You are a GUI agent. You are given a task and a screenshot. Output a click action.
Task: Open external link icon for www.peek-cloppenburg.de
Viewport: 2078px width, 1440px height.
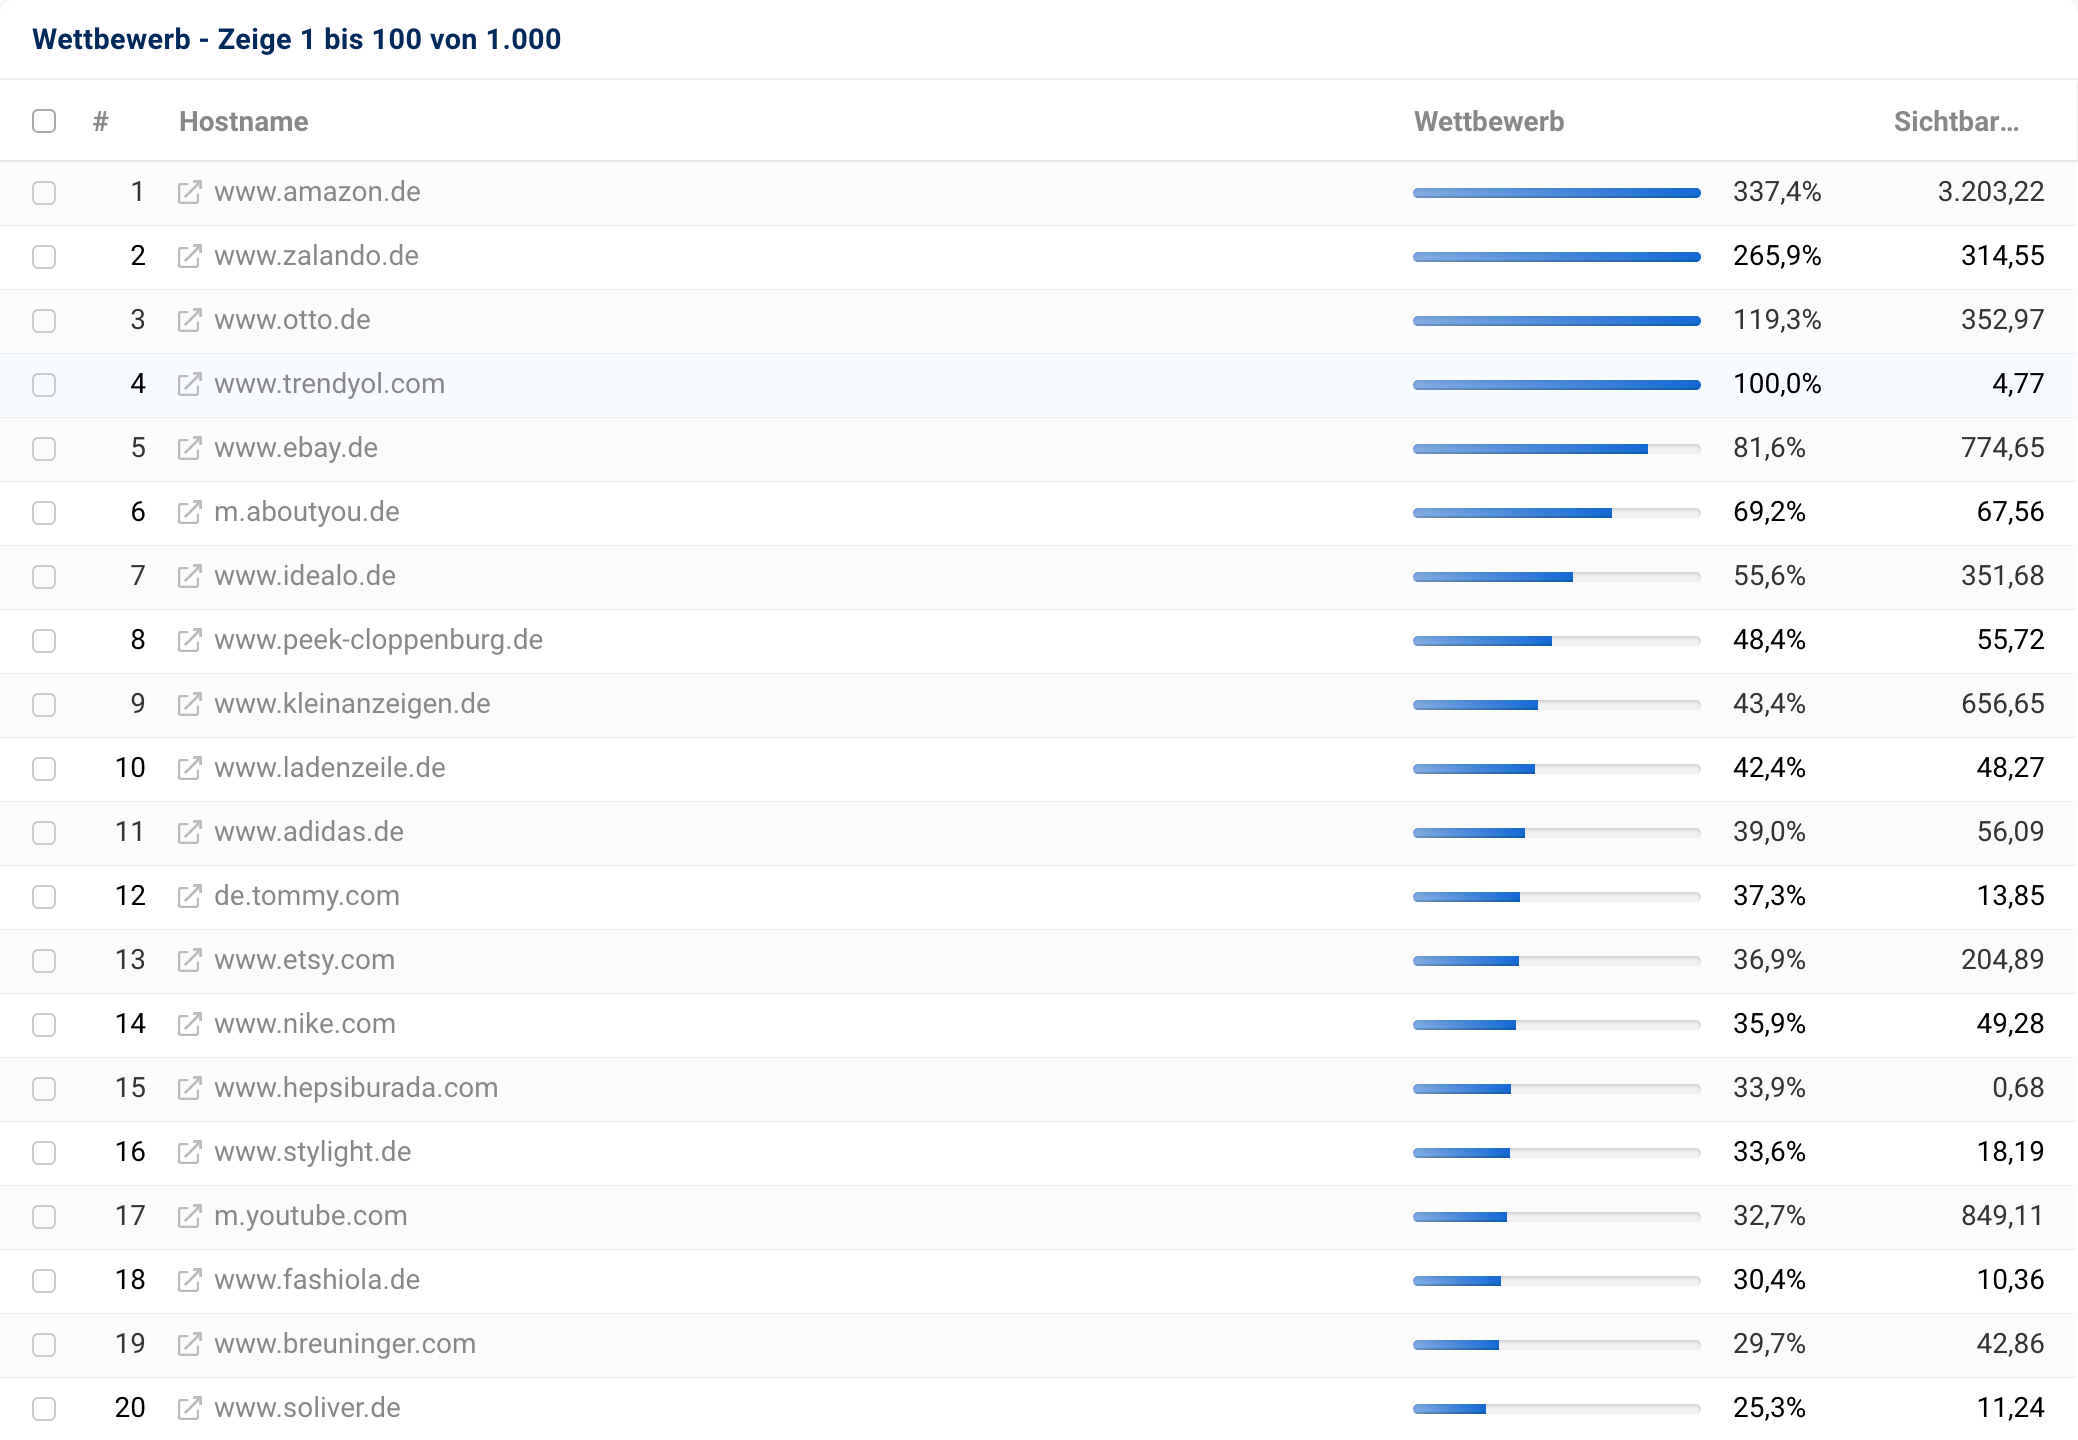pyautogui.click(x=189, y=640)
